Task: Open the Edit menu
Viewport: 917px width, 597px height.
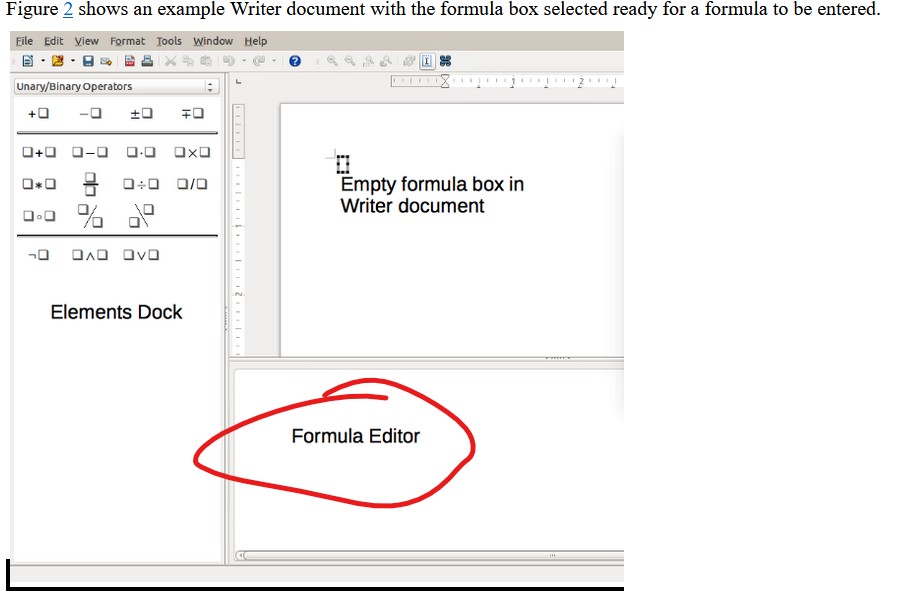Action: pyautogui.click(x=53, y=41)
